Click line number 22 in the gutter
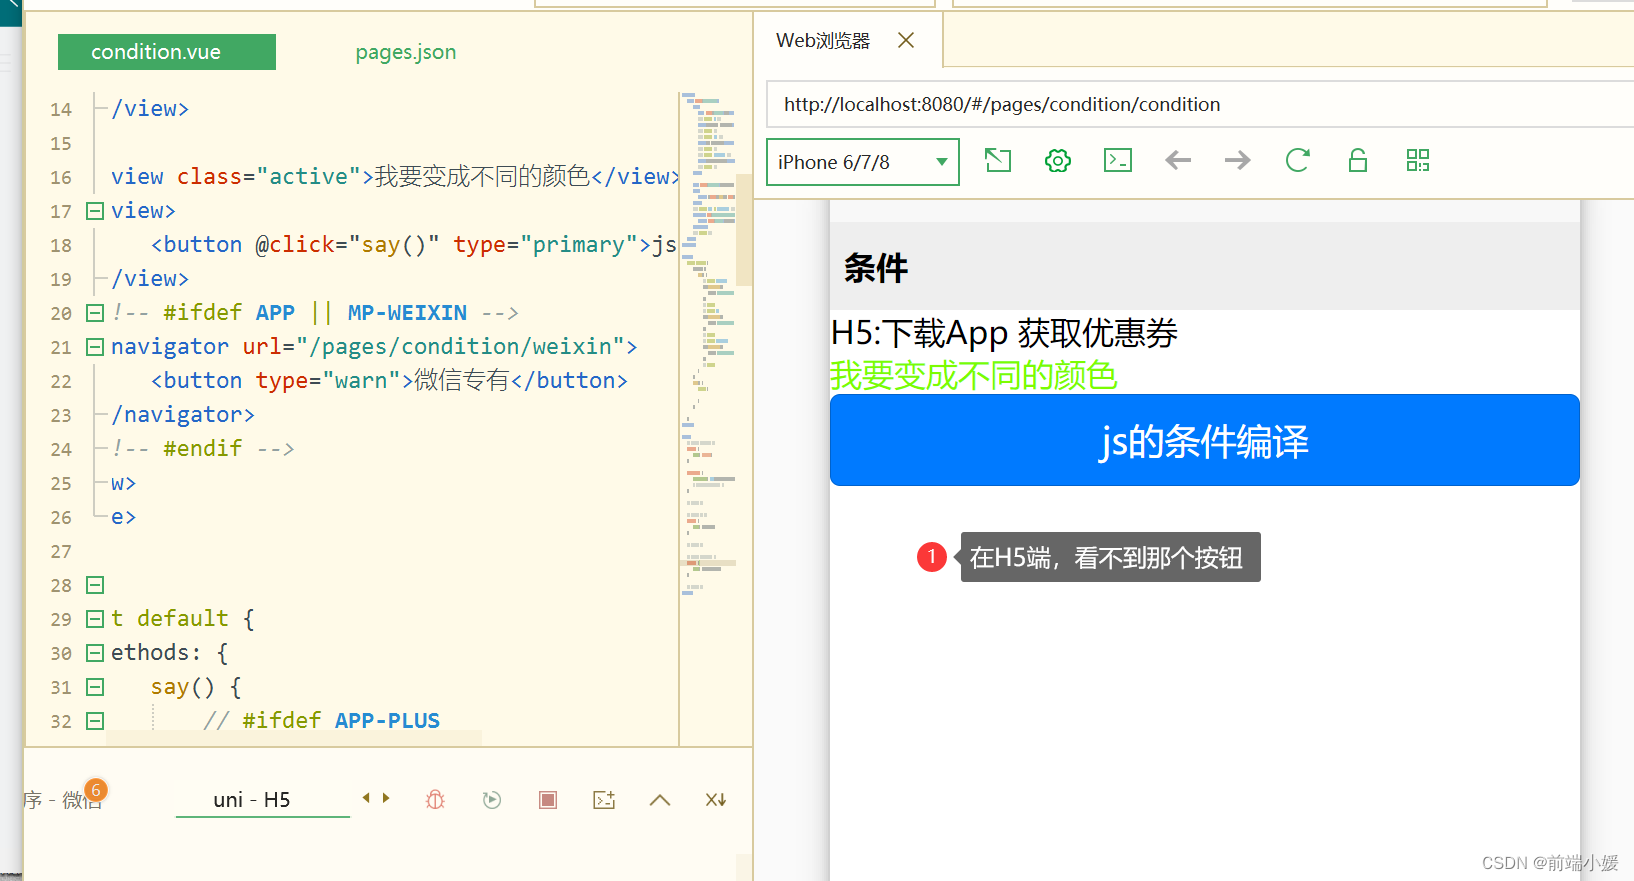This screenshot has height=881, width=1634. point(61,381)
